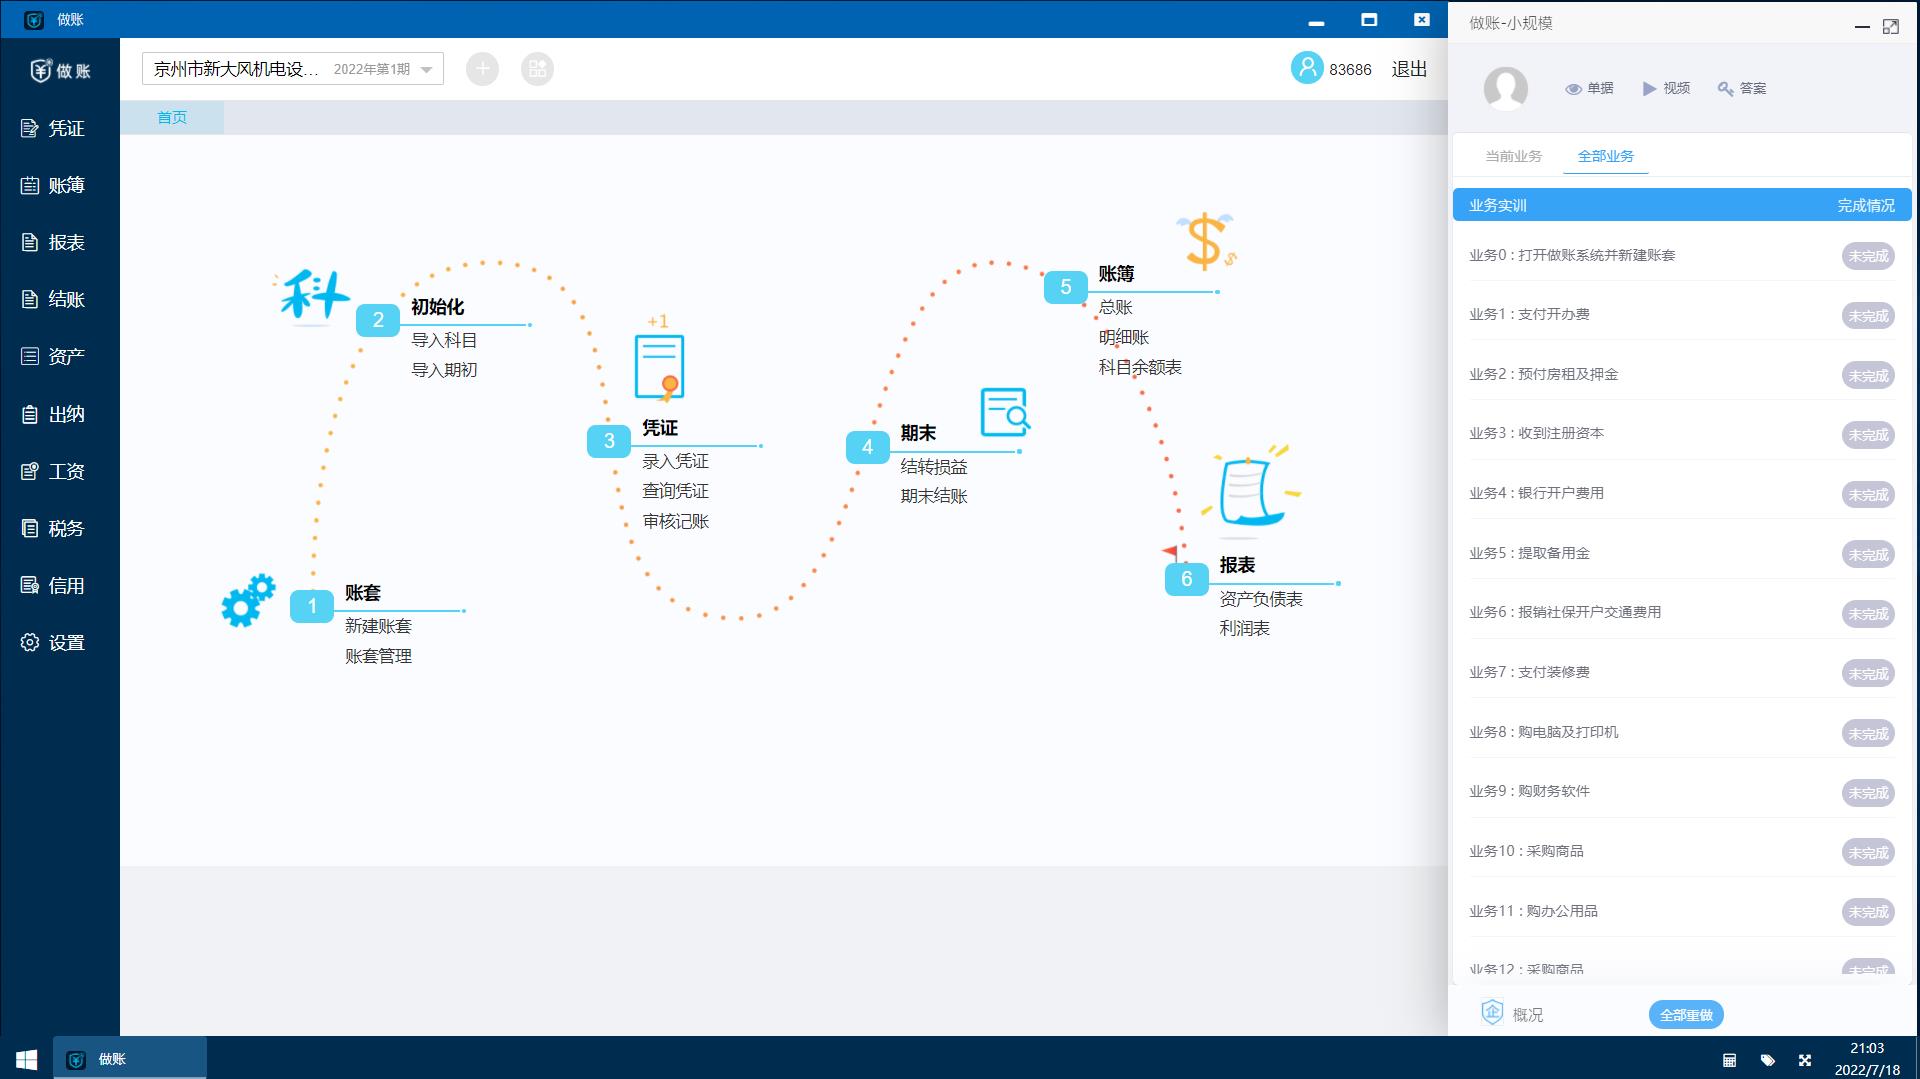Click step number 5 账簿 badge
Screen dimensions: 1920x1079
pos(1066,287)
